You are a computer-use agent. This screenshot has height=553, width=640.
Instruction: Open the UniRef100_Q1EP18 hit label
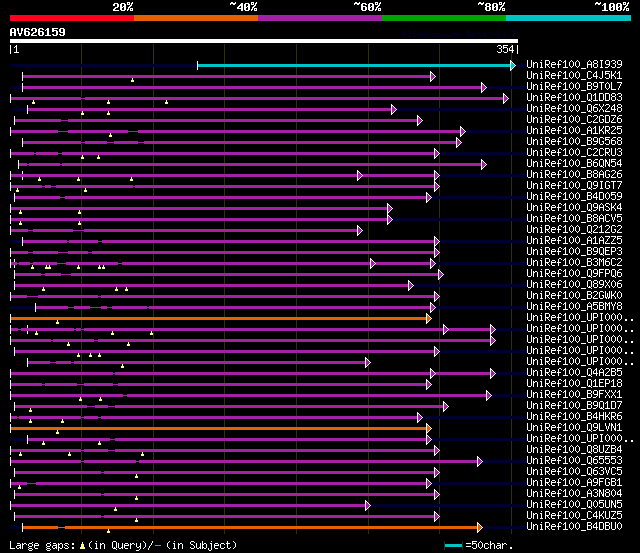click(574, 384)
